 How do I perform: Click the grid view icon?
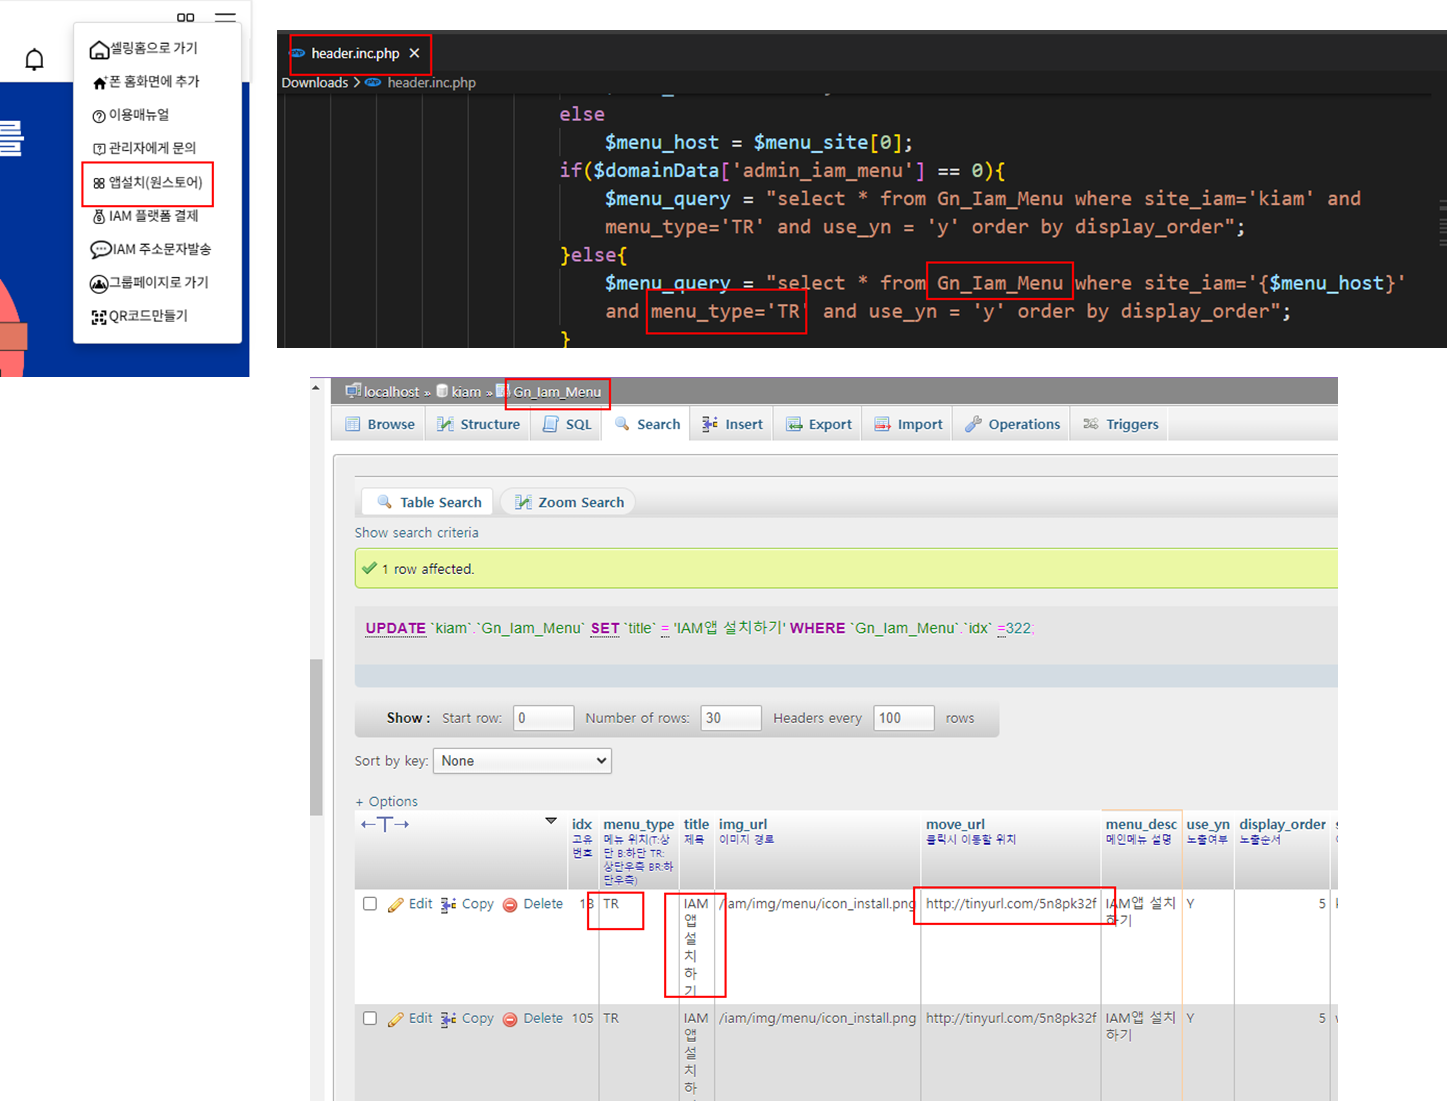(186, 17)
